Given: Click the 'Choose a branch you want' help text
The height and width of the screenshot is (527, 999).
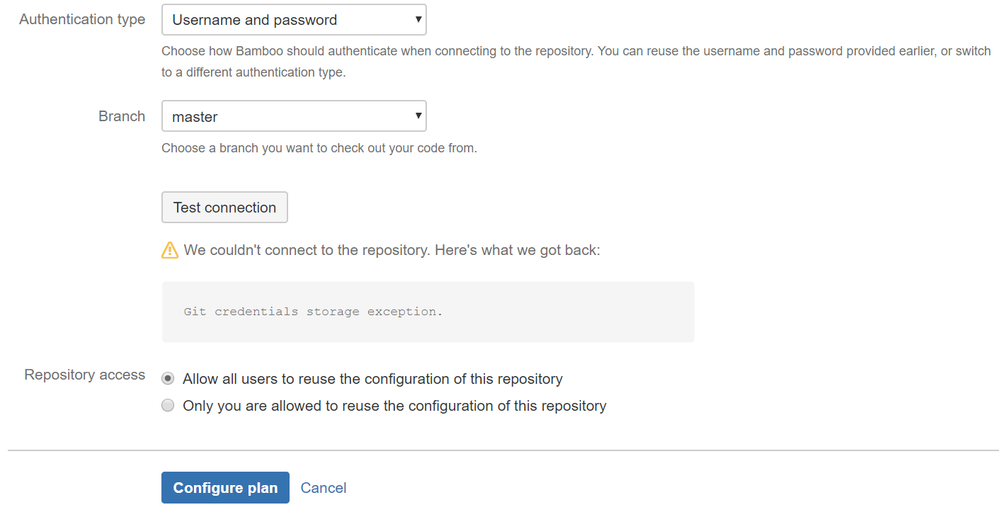Looking at the screenshot, I should click(319, 148).
